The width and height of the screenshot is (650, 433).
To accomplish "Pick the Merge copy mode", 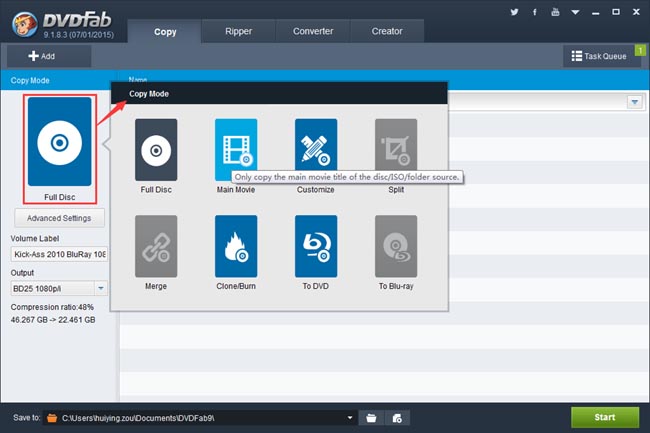I will click(x=155, y=246).
